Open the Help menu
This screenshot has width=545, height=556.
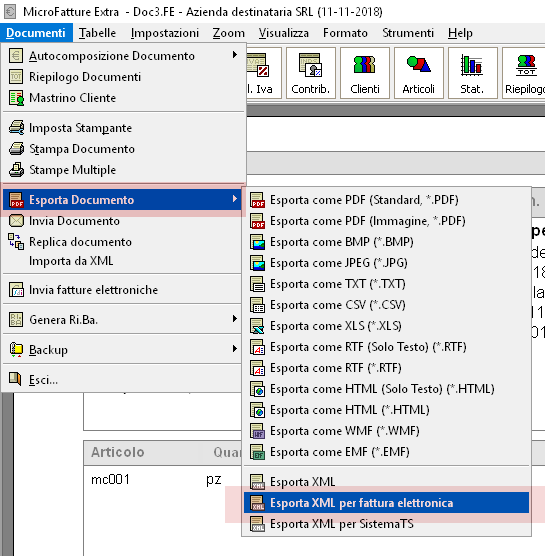pos(460,33)
